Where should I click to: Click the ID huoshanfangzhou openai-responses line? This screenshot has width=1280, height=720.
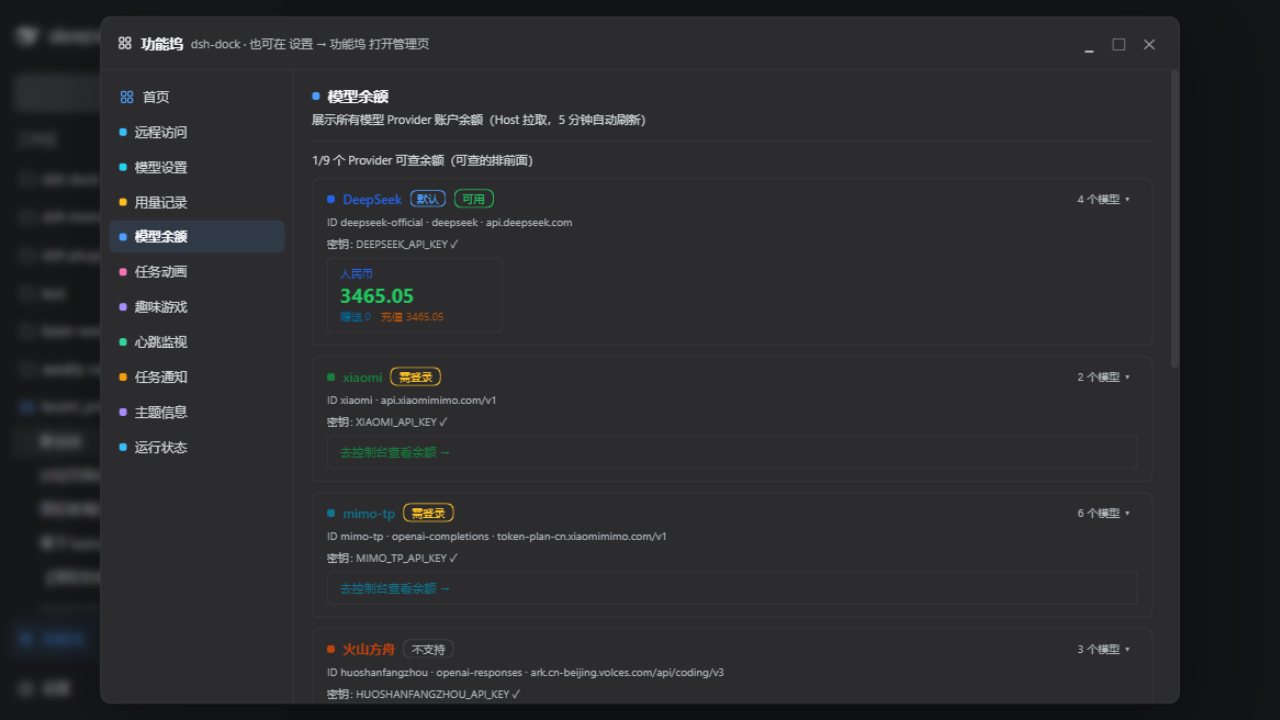pyautogui.click(x=525, y=672)
